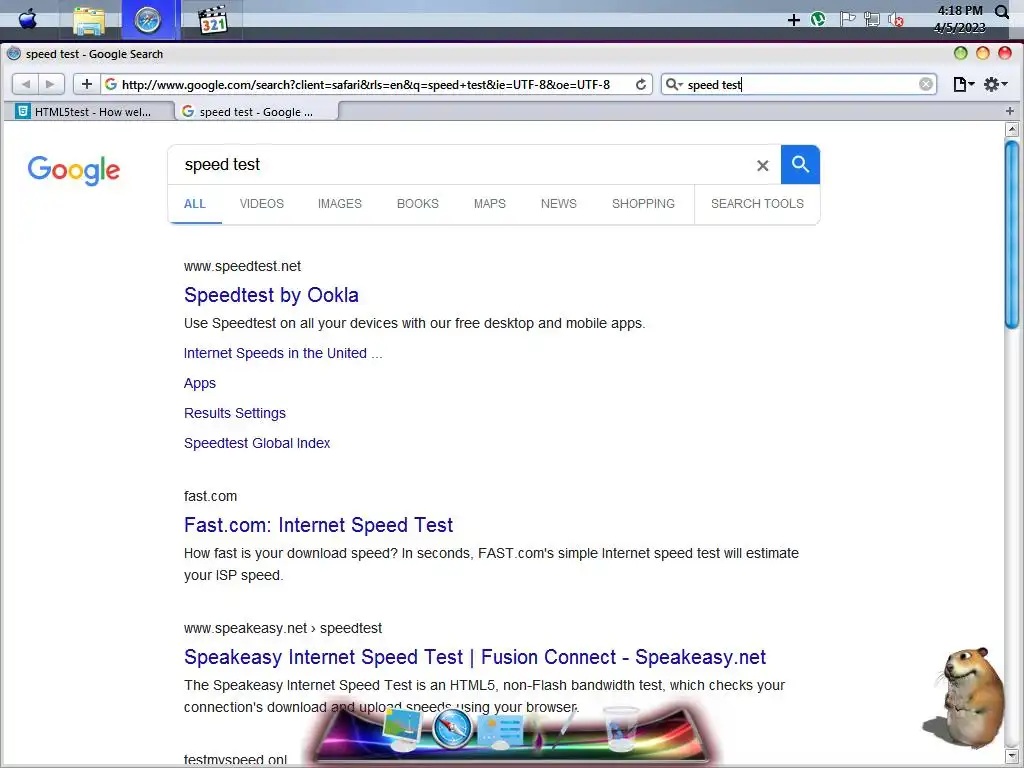The height and width of the screenshot is (768, 1024).
Task: Click the Safari icon in the bottom dock
Action: (452, 728)
